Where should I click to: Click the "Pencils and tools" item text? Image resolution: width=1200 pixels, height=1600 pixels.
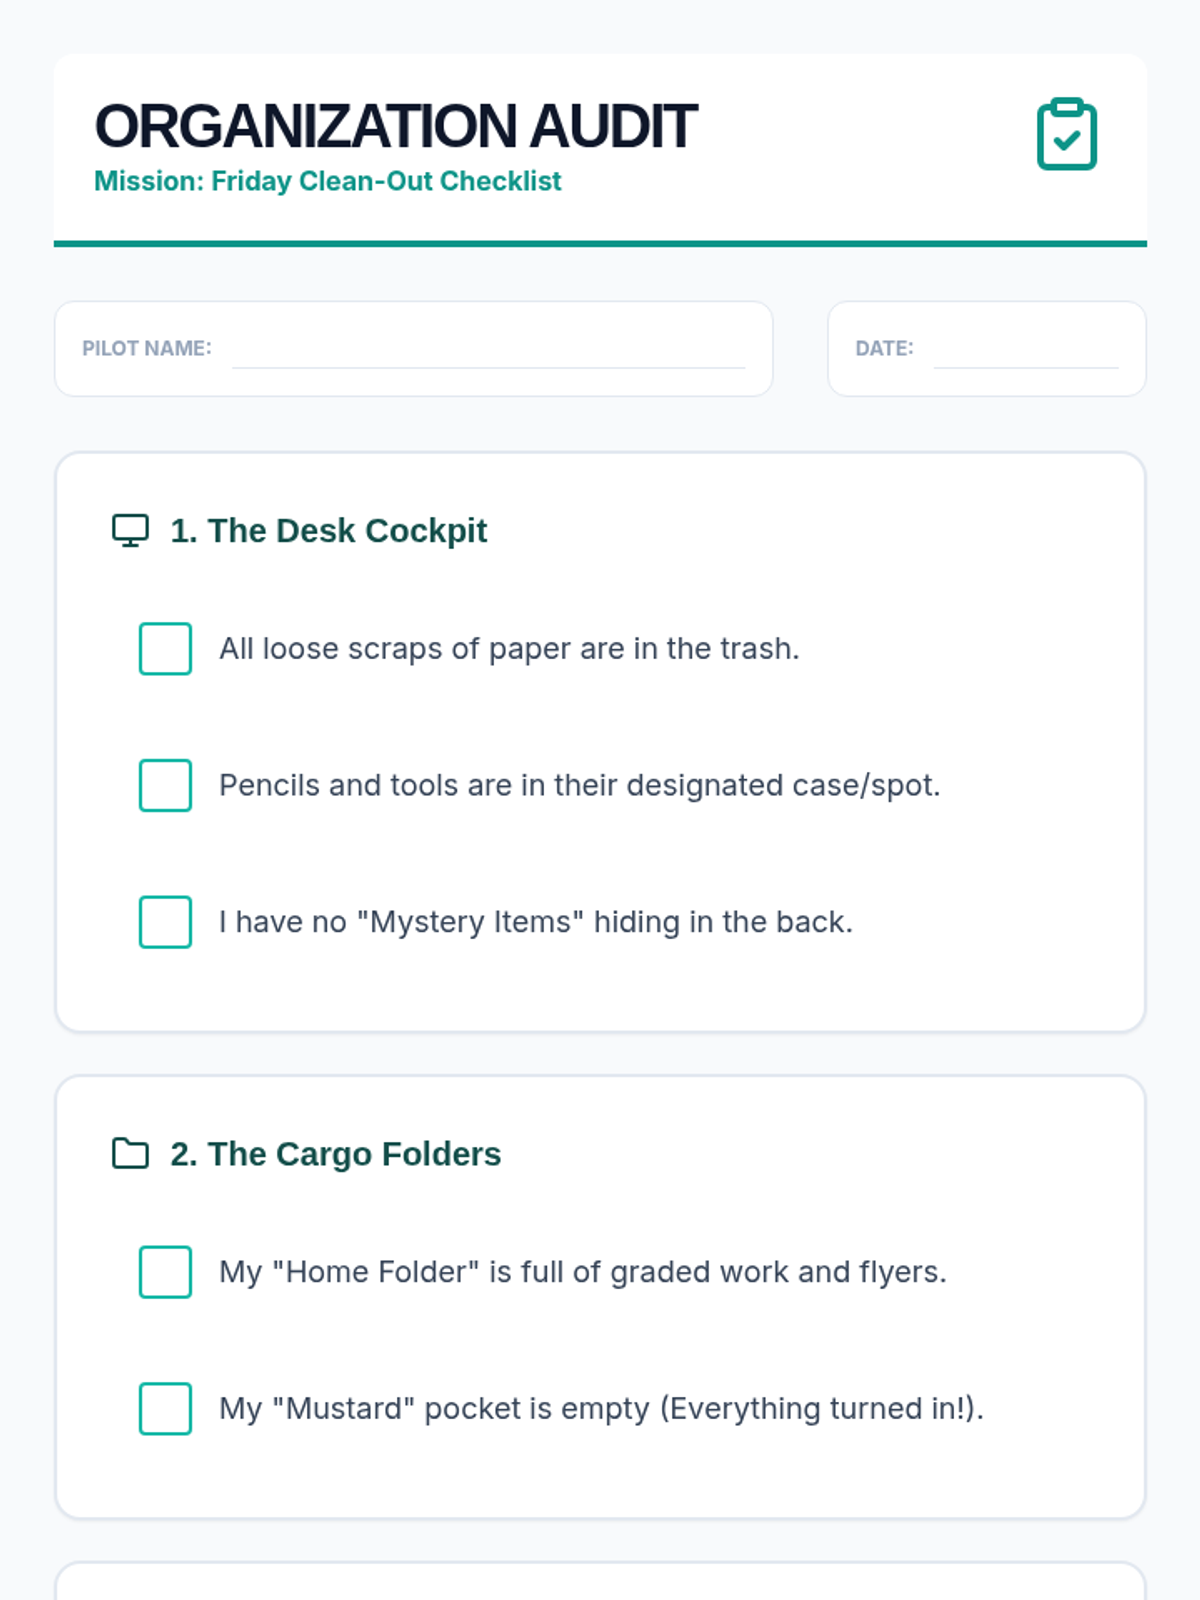point(579,785)
